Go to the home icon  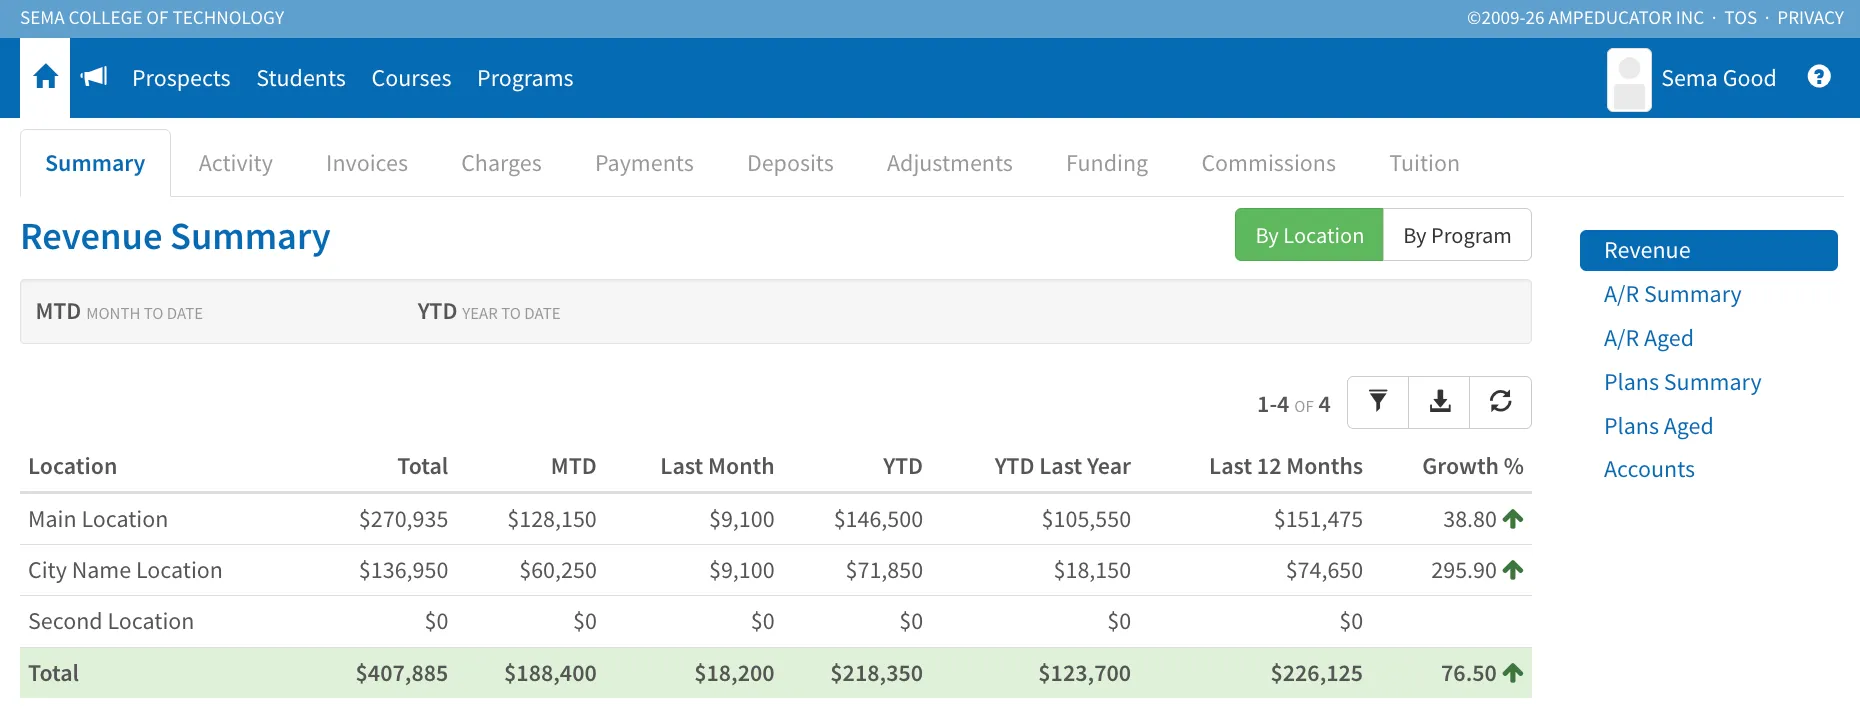coord(45,78)
